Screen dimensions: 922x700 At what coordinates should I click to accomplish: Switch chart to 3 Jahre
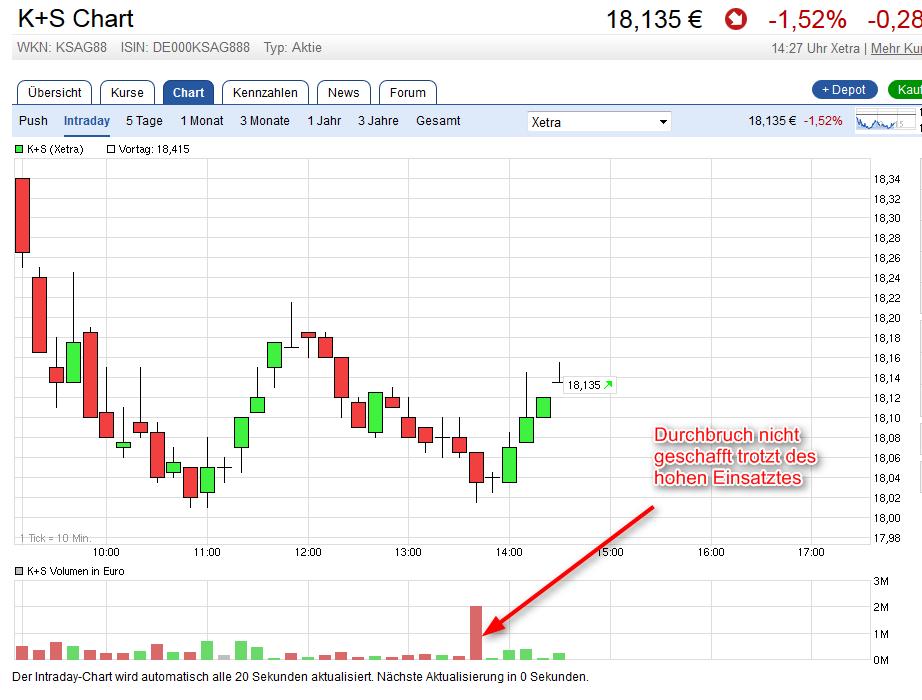(378, 121)
